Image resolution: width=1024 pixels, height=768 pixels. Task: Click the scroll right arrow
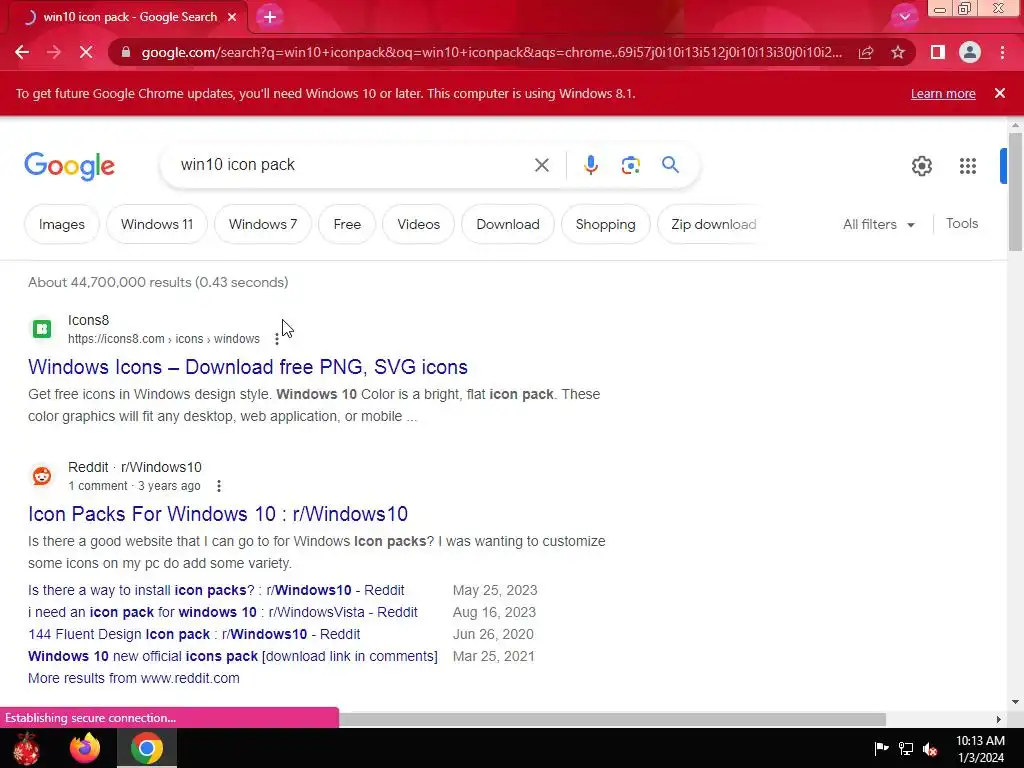coord(999,719)
